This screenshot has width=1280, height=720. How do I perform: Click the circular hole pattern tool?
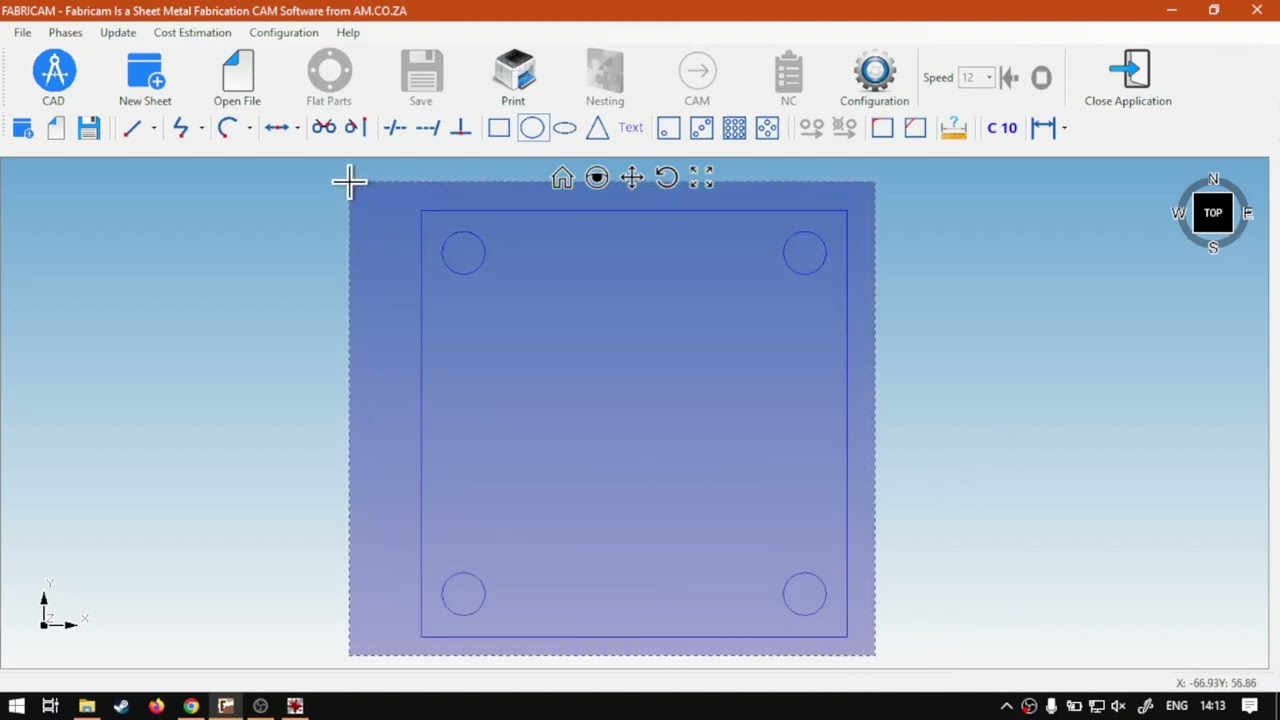767,128
